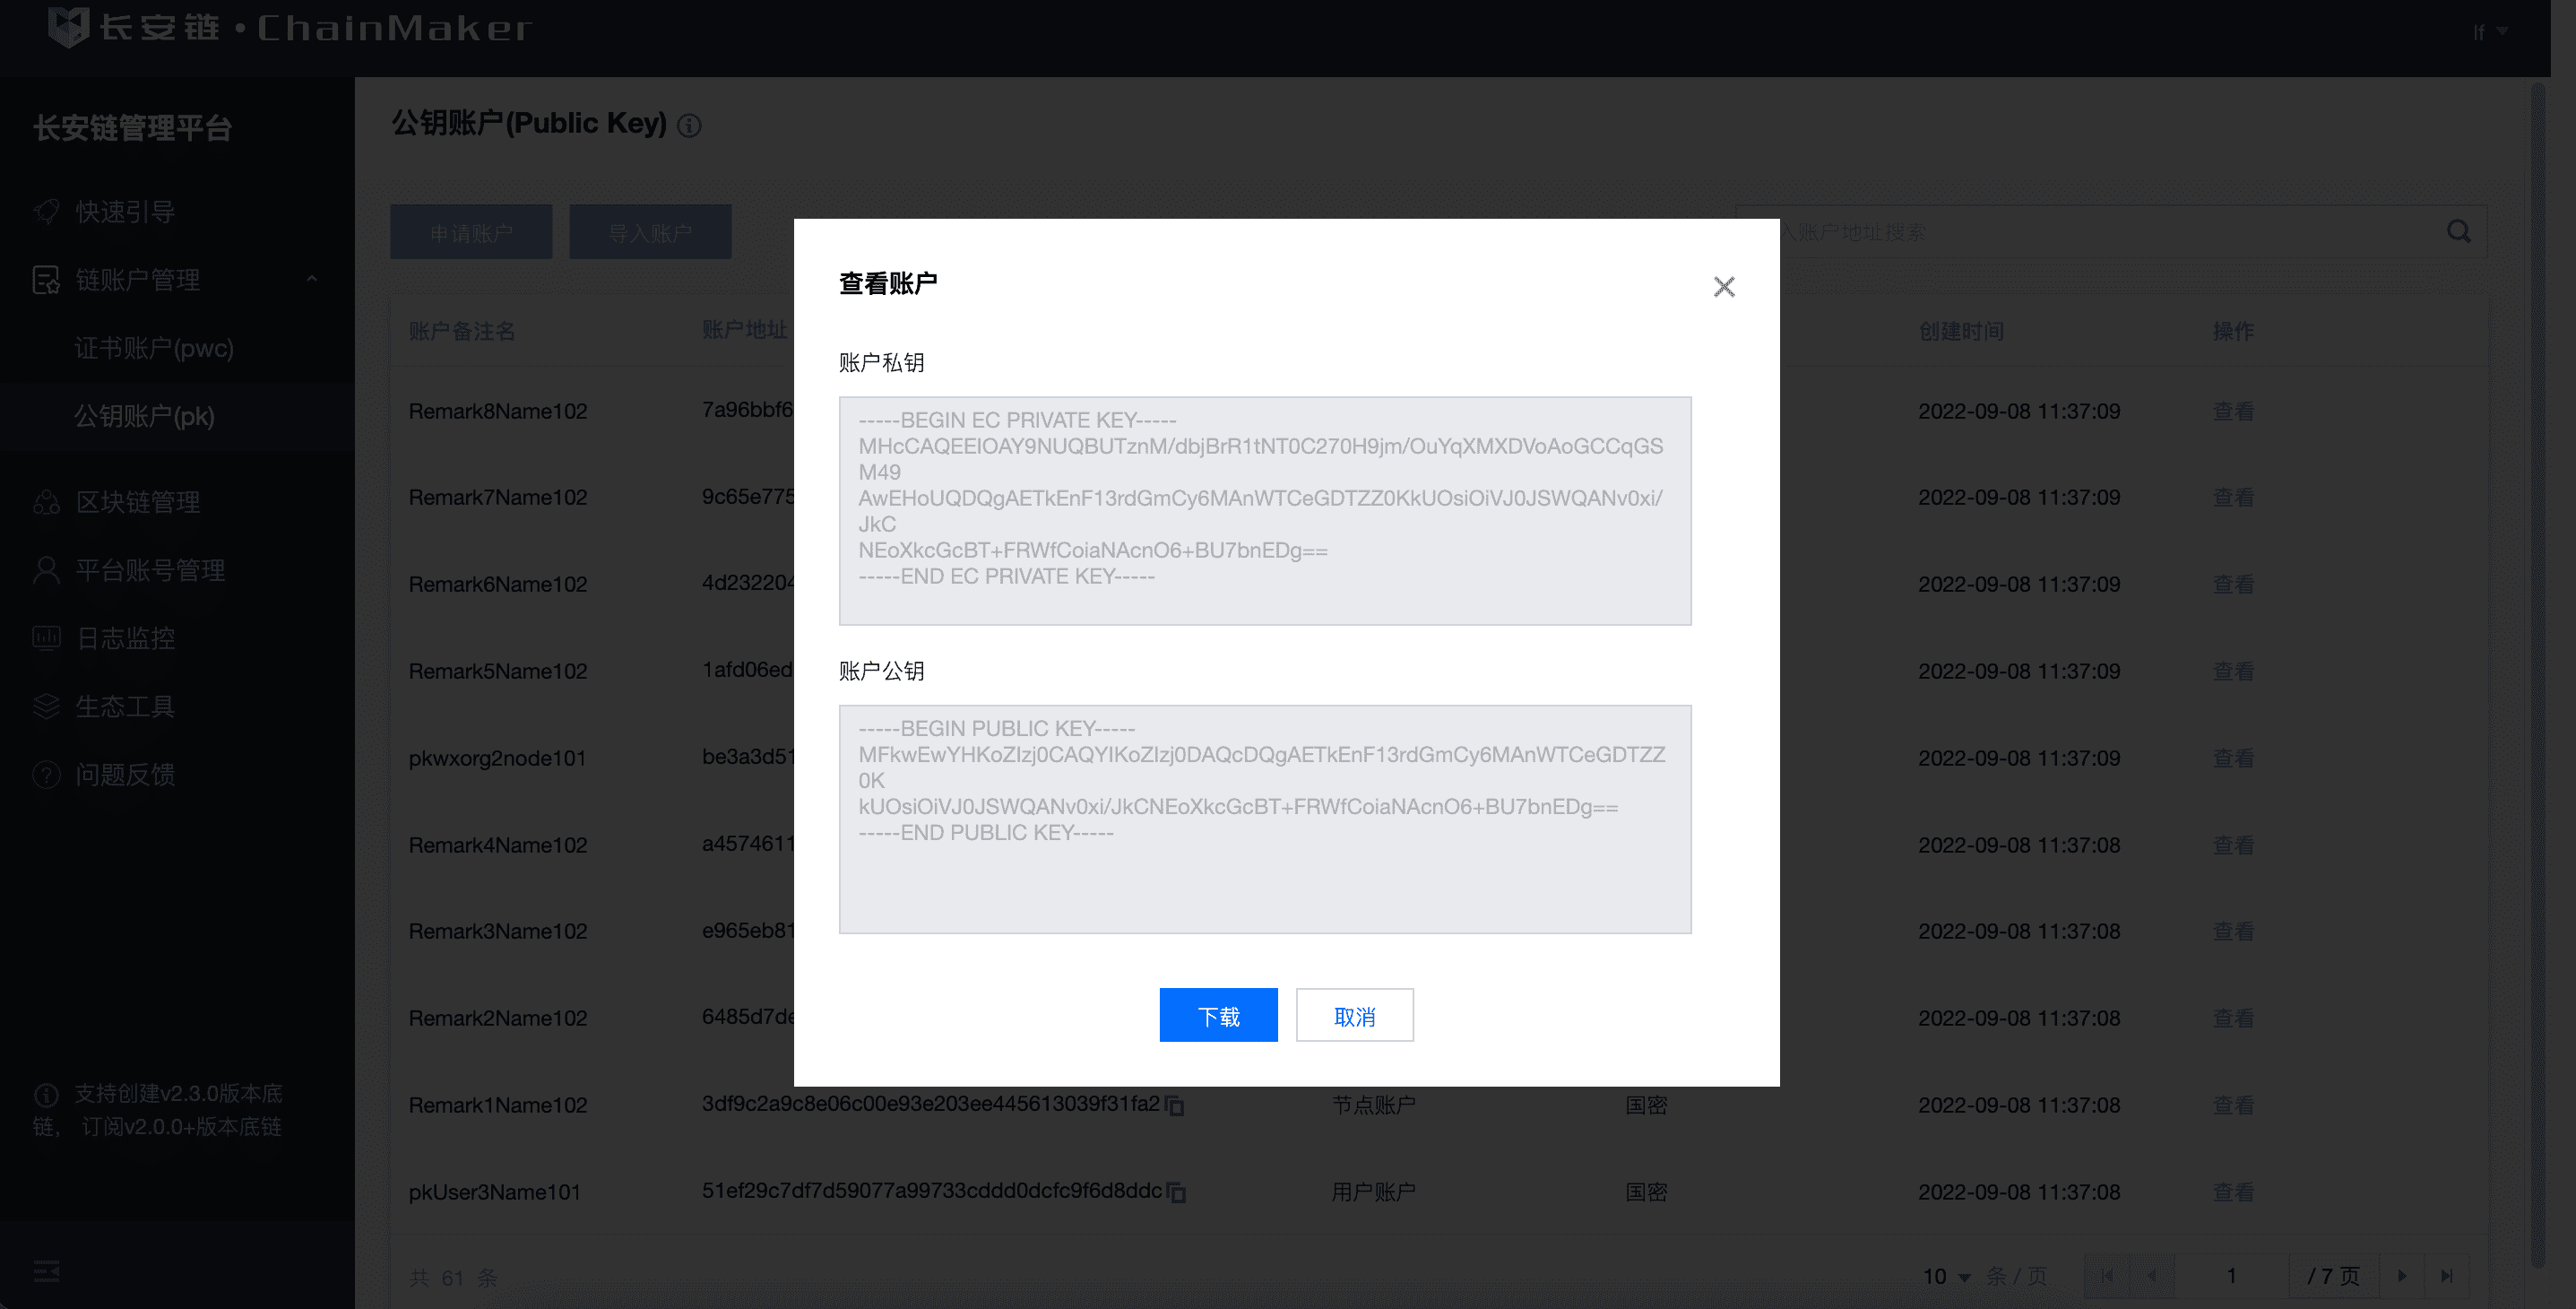This screenshot has width=2576, height=1309.
Task: Select 证书账户(pwc) menu item
Action: (x=153, y=348)
